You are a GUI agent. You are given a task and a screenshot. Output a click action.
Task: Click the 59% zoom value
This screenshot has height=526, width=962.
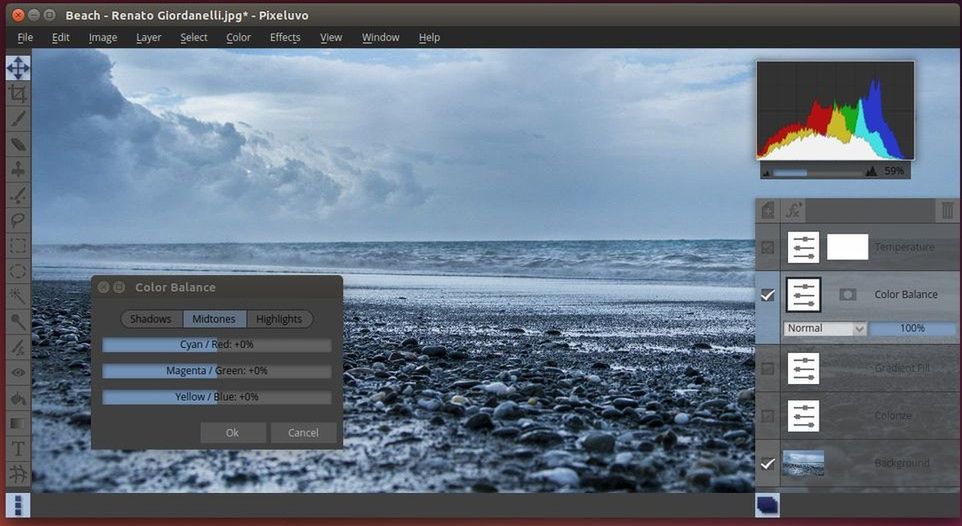click(x=894, y=172)
